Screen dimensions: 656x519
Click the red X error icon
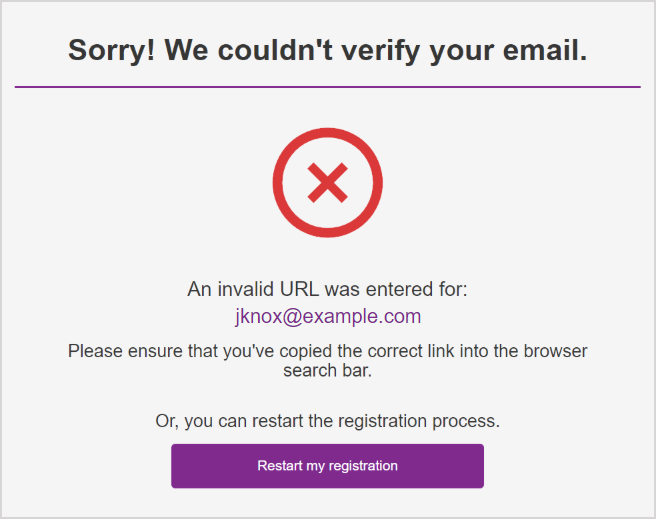[327, 183]
